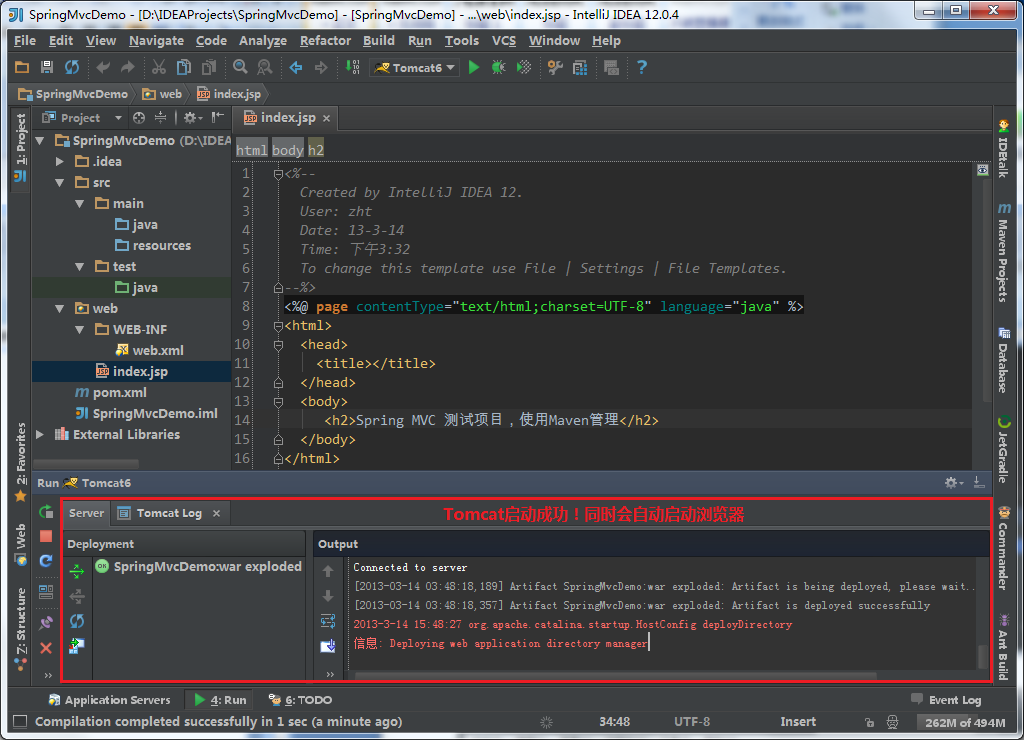Screen dimensions: 1024x740
Task: Click the Deploy all icon in Deployment
Action: 77,571
